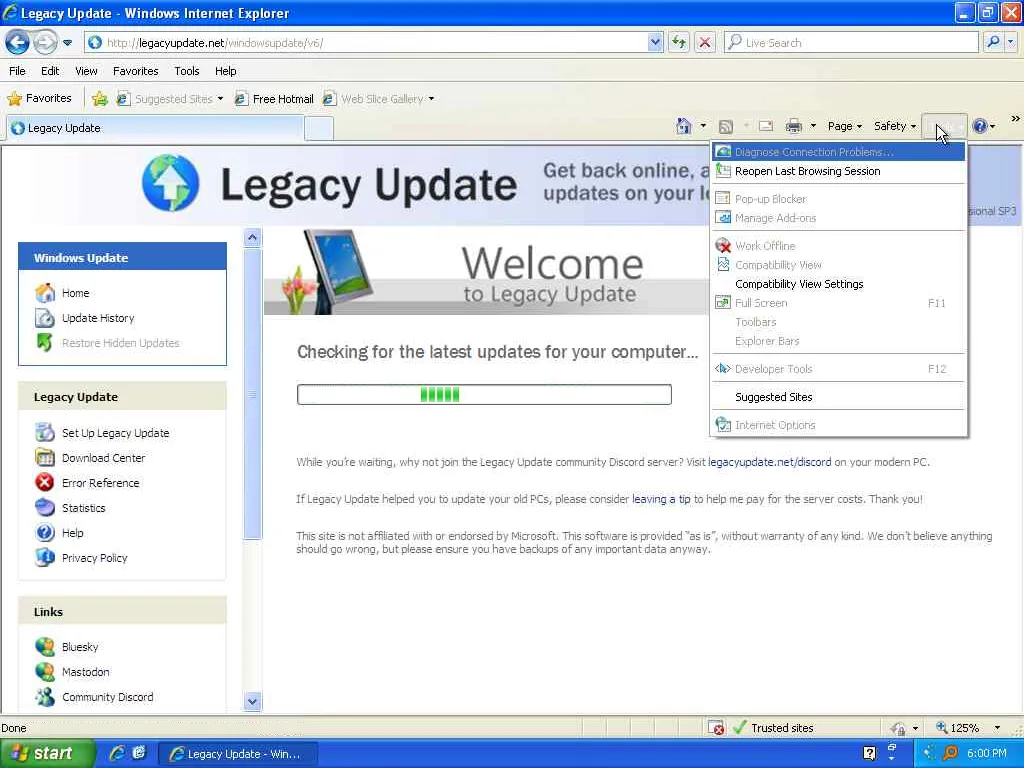The height and width of the screenshot is (768, 1024).
Task: Open the Help menu
Action: click(225, 71)
